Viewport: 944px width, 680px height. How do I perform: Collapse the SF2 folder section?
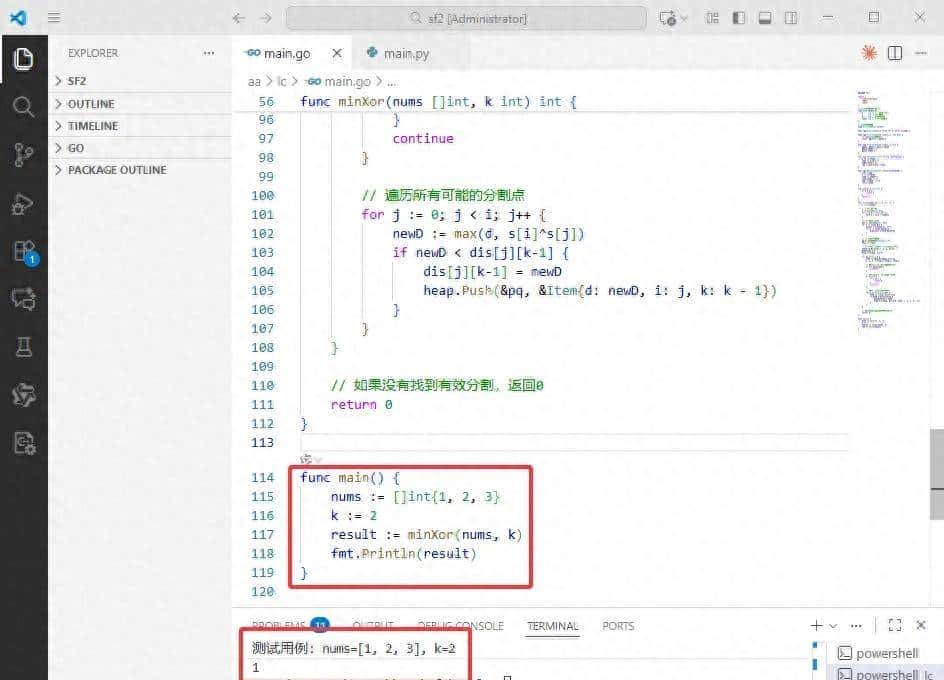(75, 81)
